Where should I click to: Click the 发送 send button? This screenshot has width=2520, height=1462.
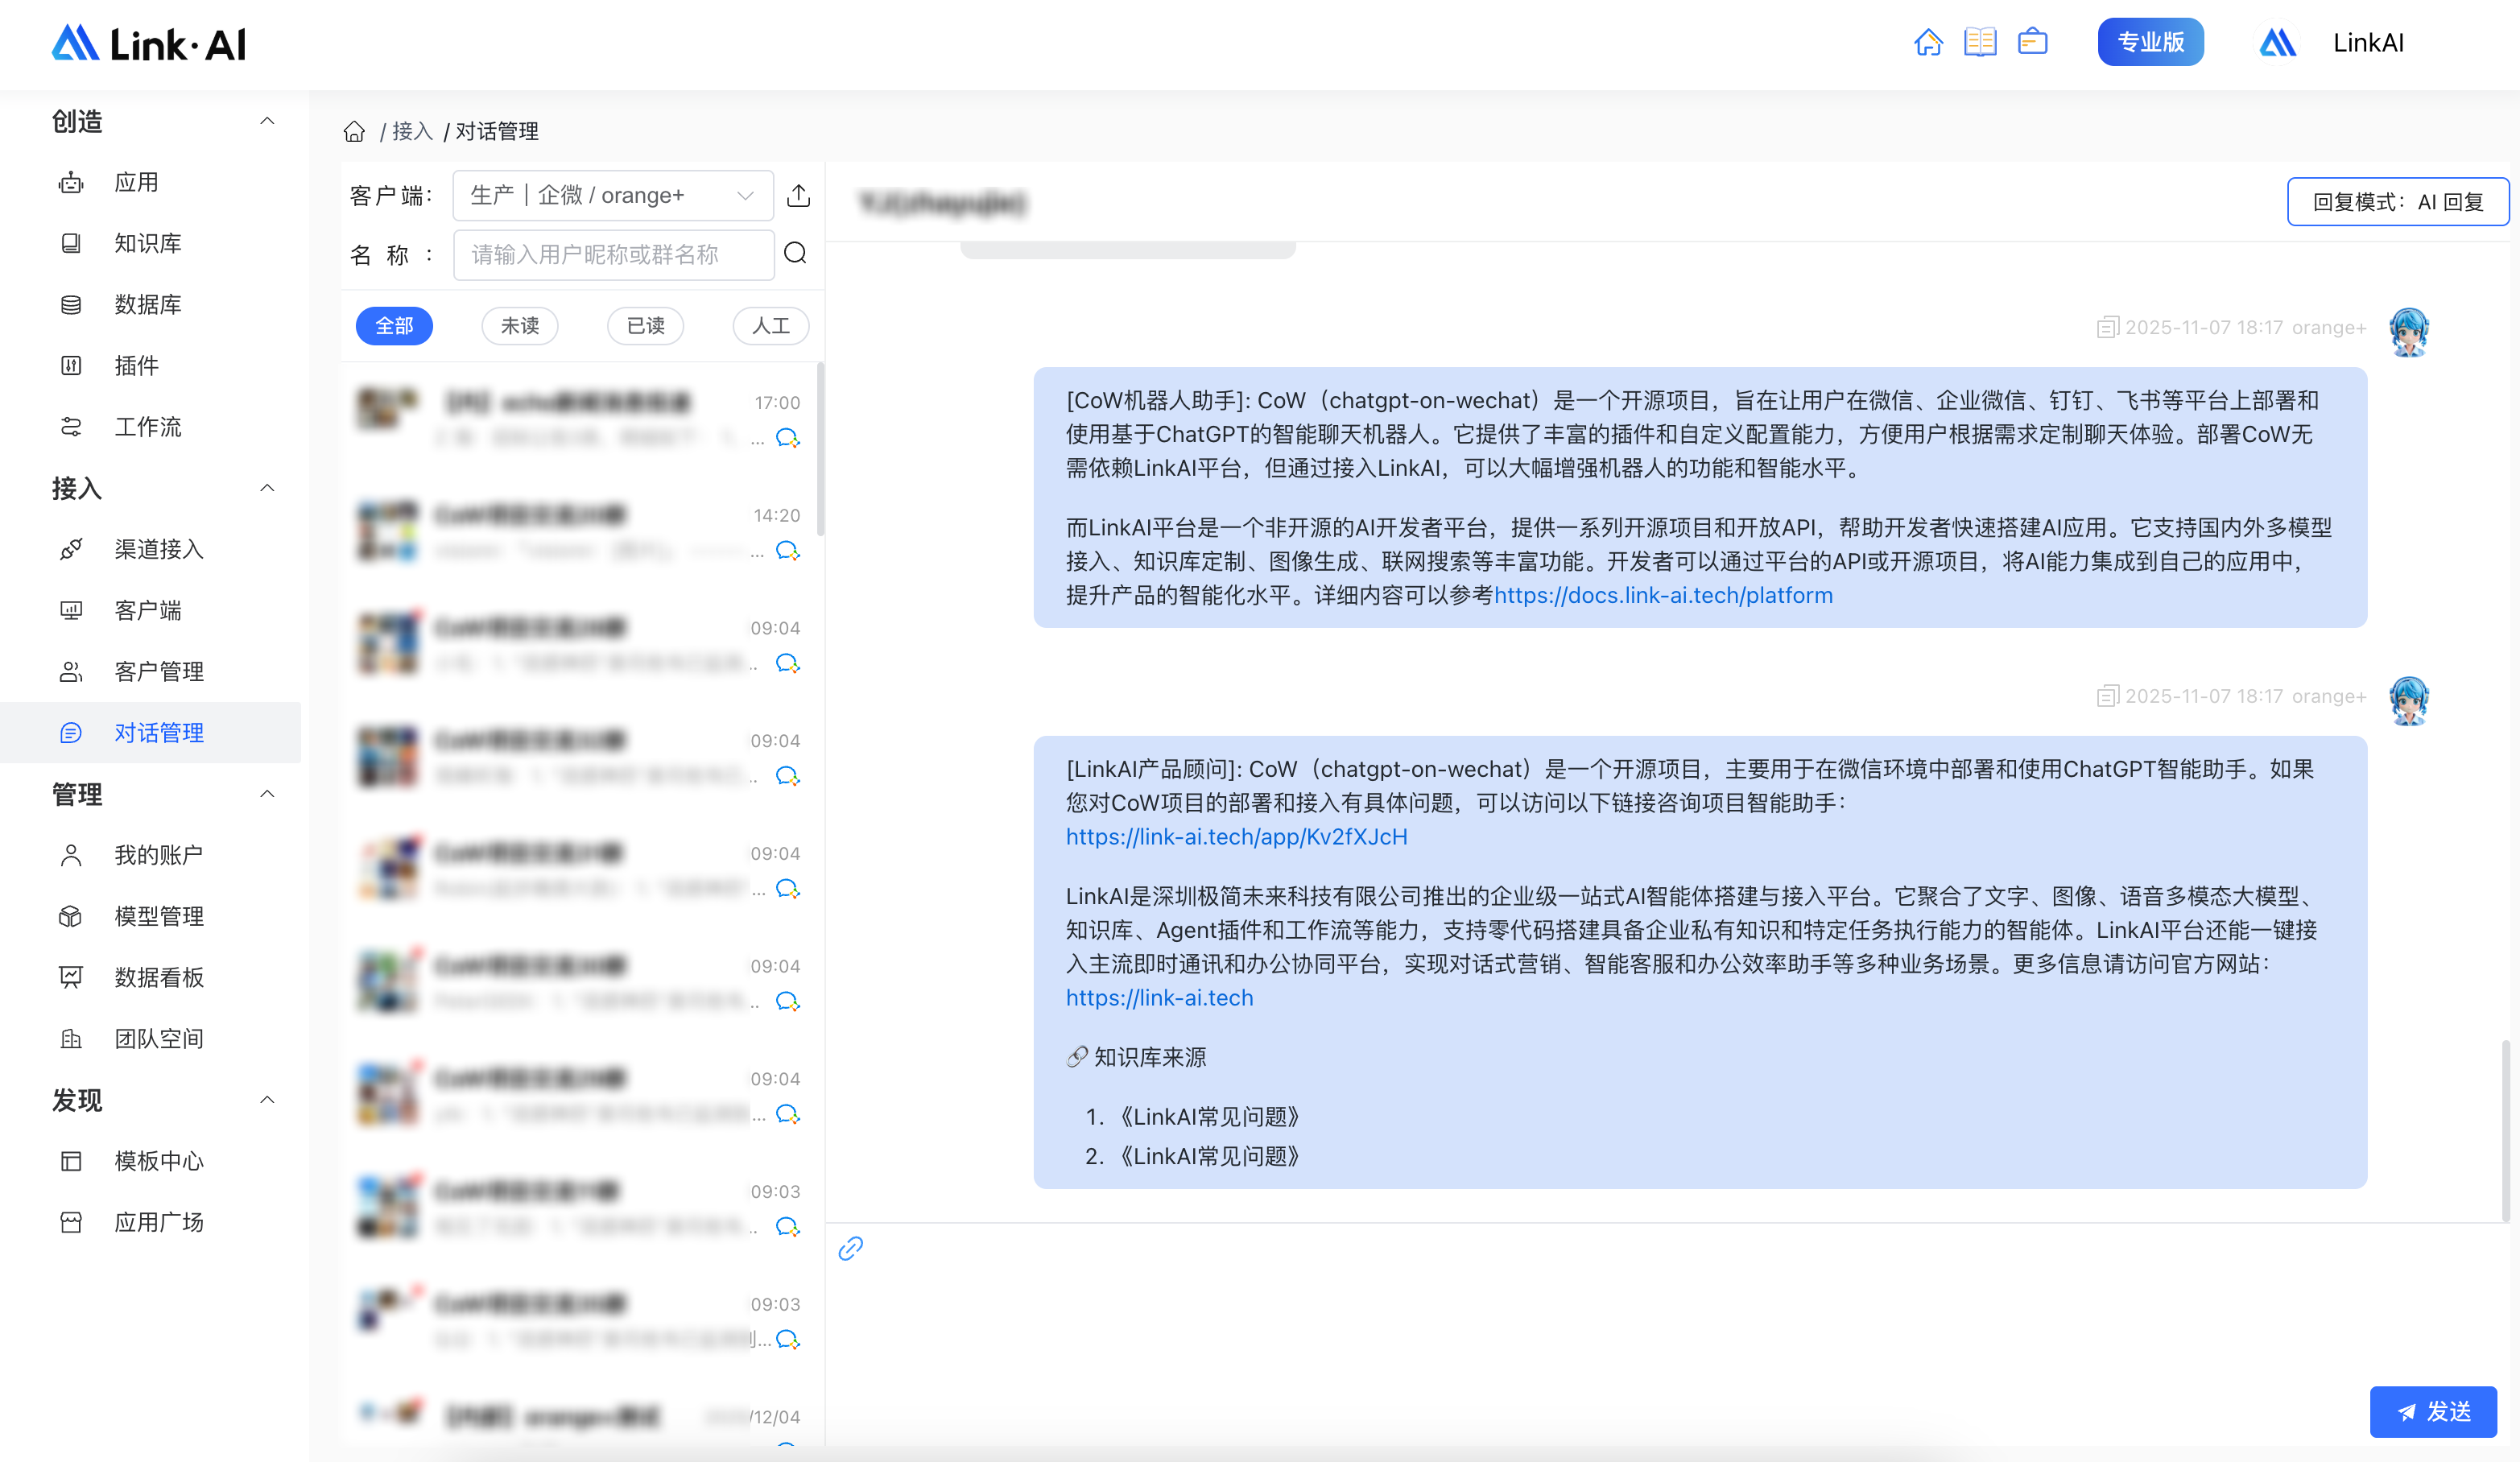click(x=2432, y=1411)
